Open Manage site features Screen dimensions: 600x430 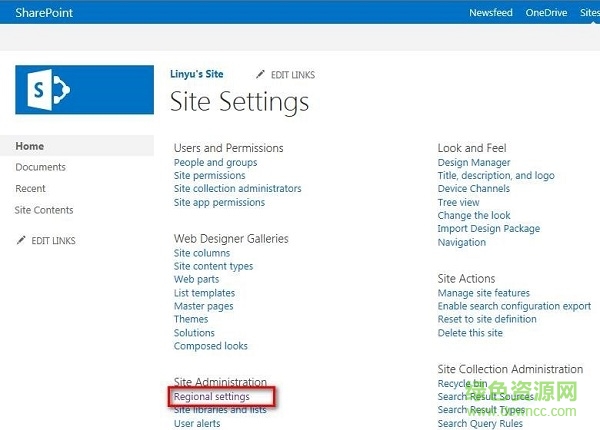click(484, 293)
